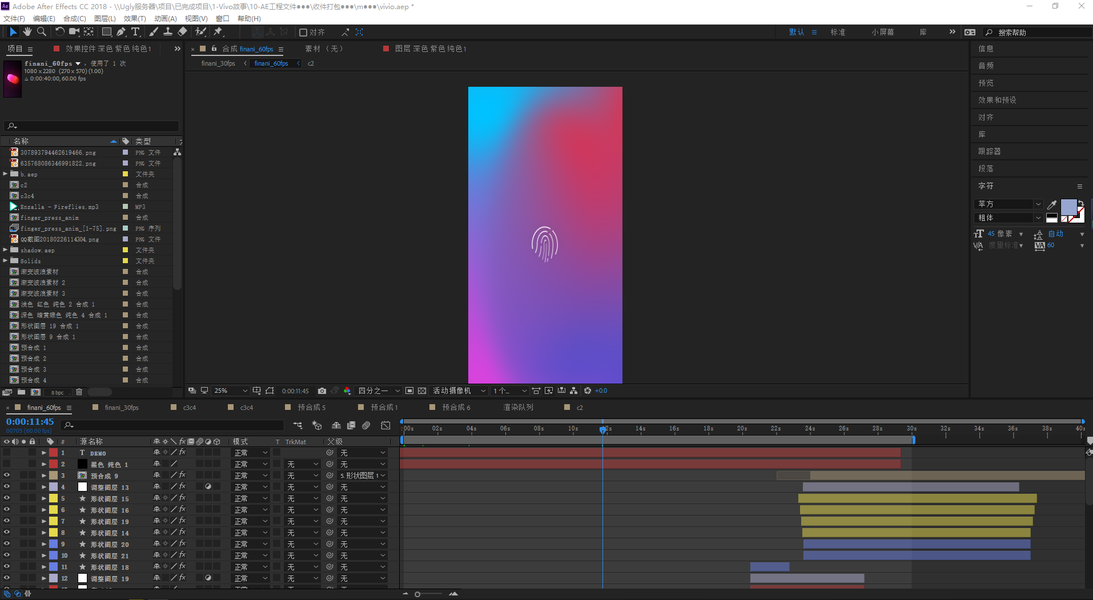Screen dimensions: 1093x600
Task: Toggle adjustment layer switch for 调整图层 13
Action: 208,487
